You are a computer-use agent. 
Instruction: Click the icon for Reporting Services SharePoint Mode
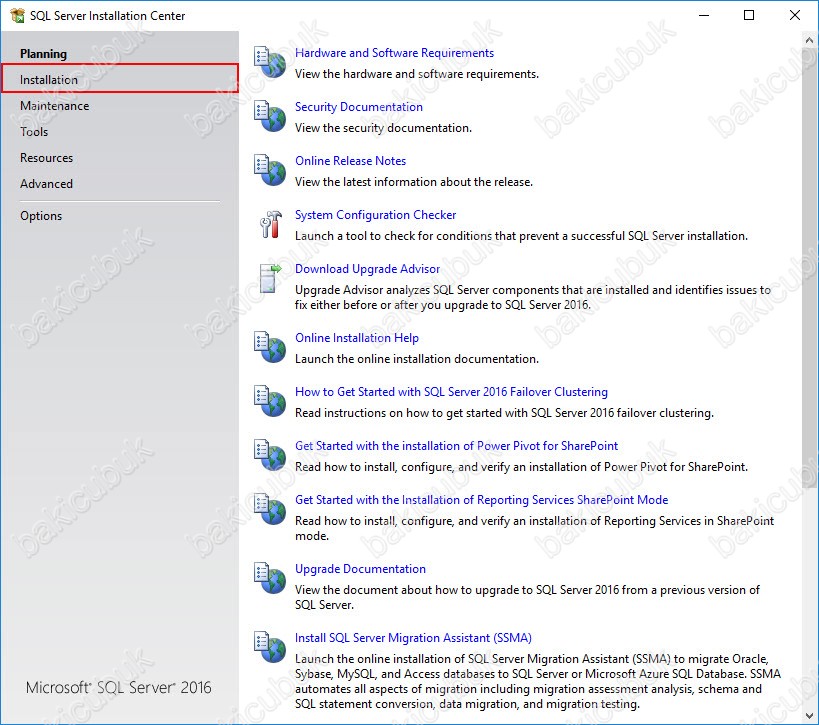tap(270, 508)
